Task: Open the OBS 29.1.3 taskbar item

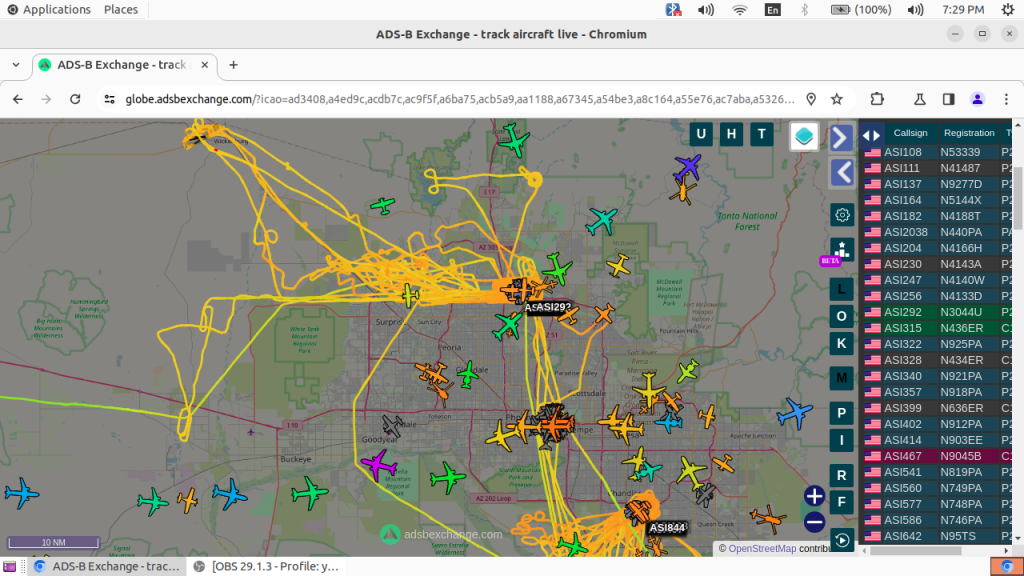Action: pos(266,566)
